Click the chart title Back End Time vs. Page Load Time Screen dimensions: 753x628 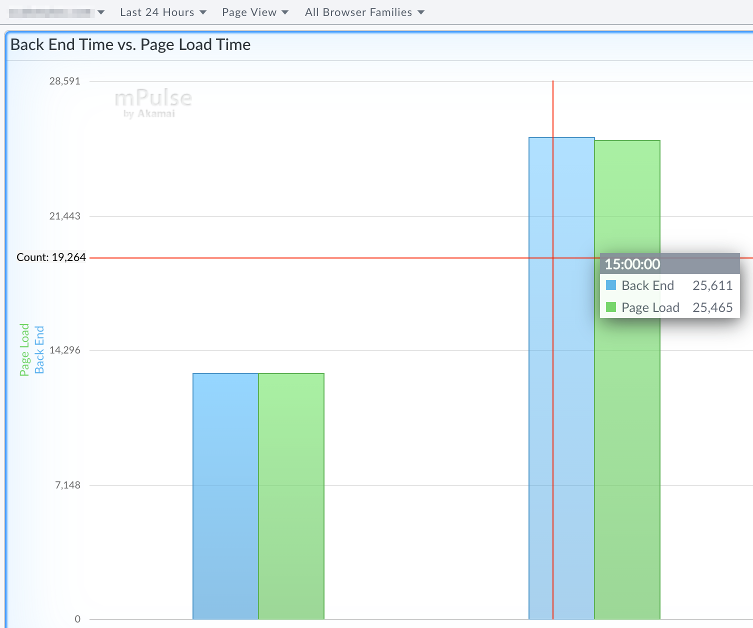[x=130, y=45]
